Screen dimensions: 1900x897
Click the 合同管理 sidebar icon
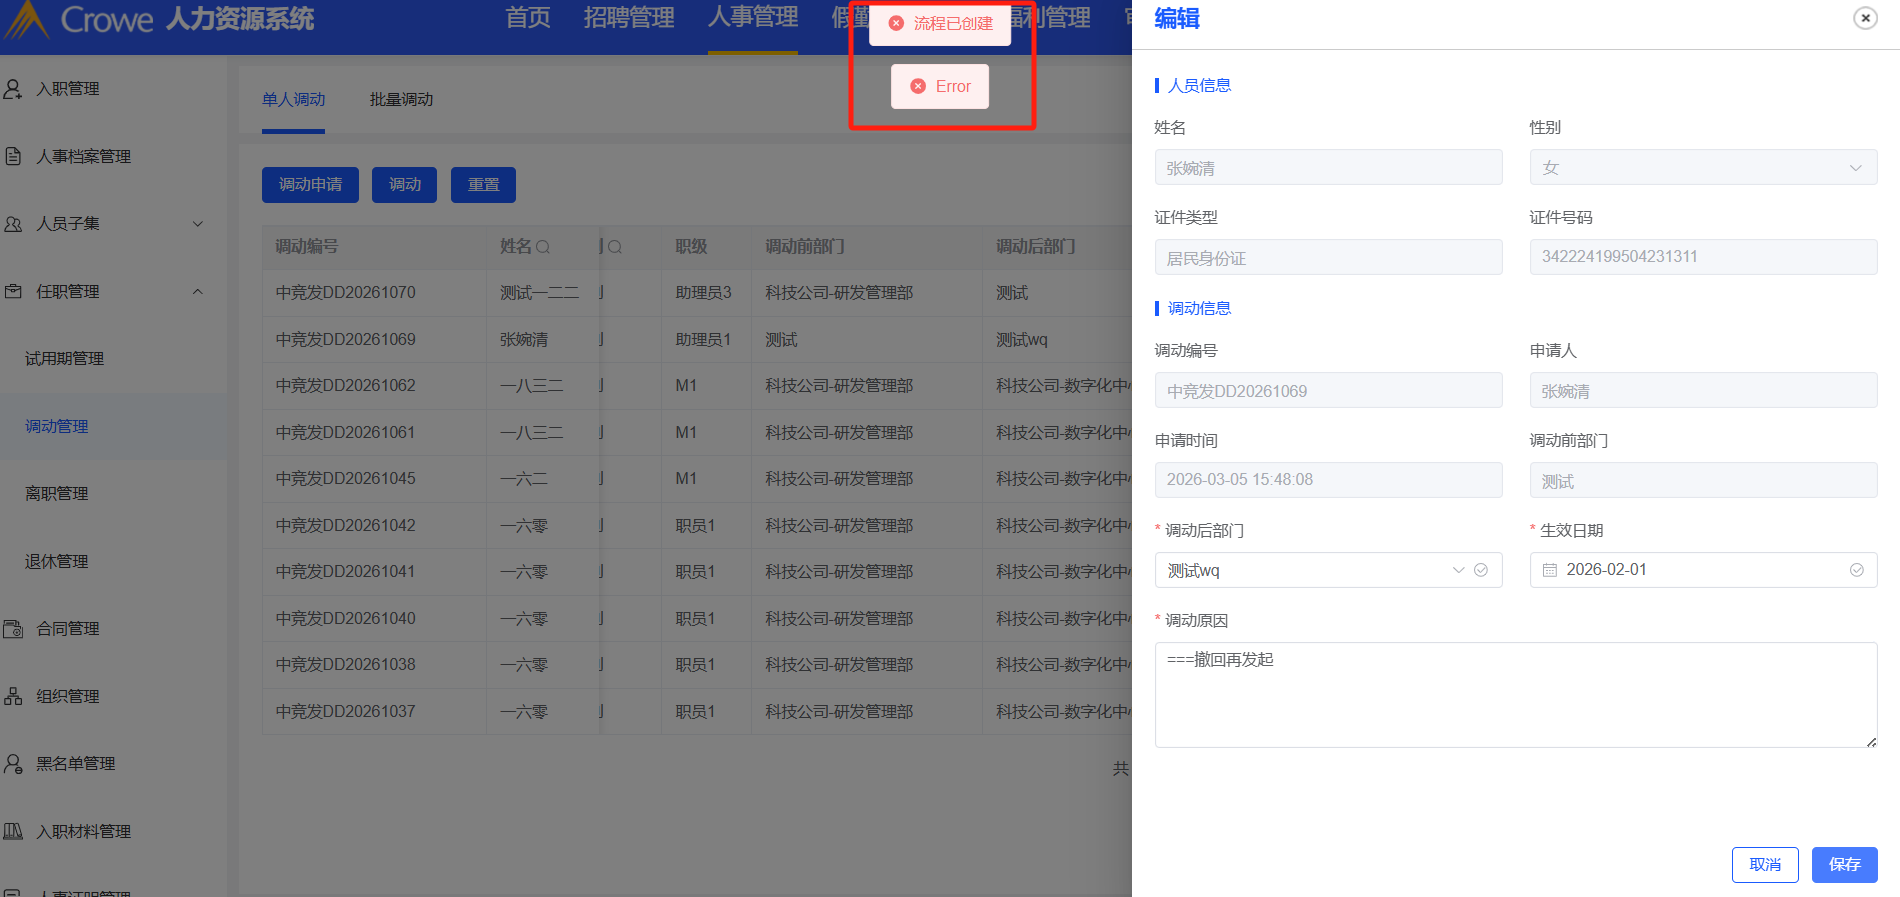13,629
